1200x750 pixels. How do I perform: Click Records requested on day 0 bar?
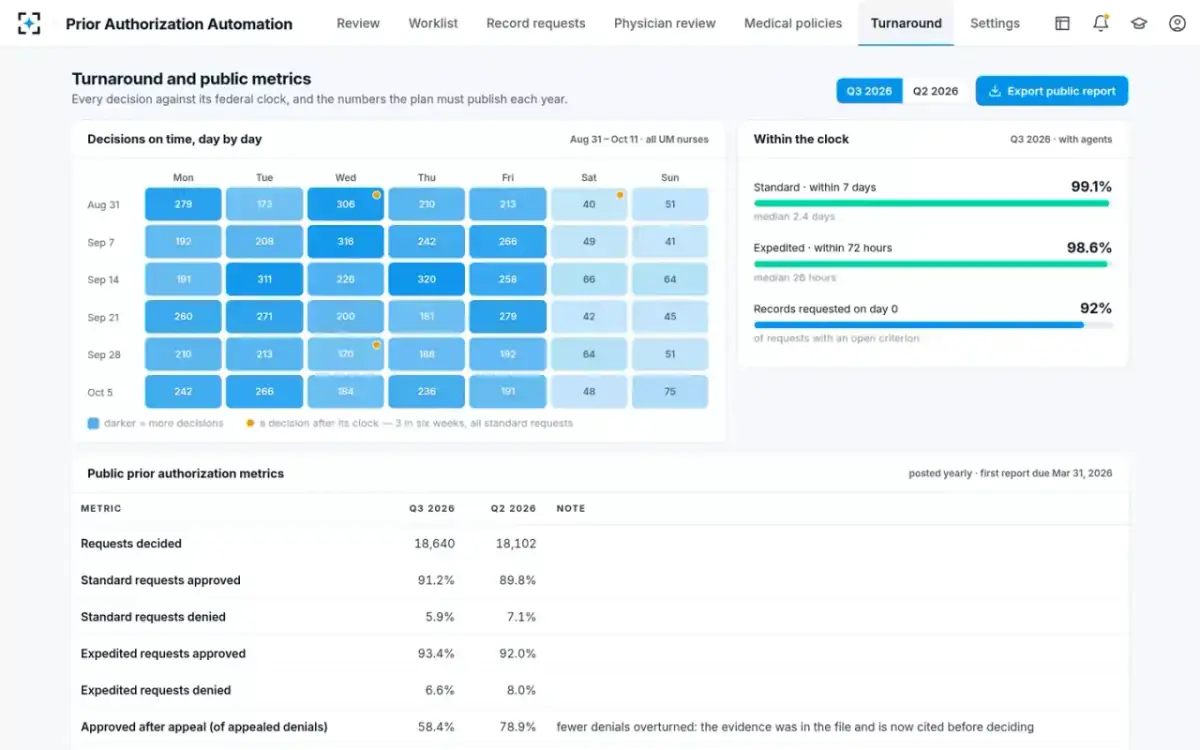click(931, 325)
